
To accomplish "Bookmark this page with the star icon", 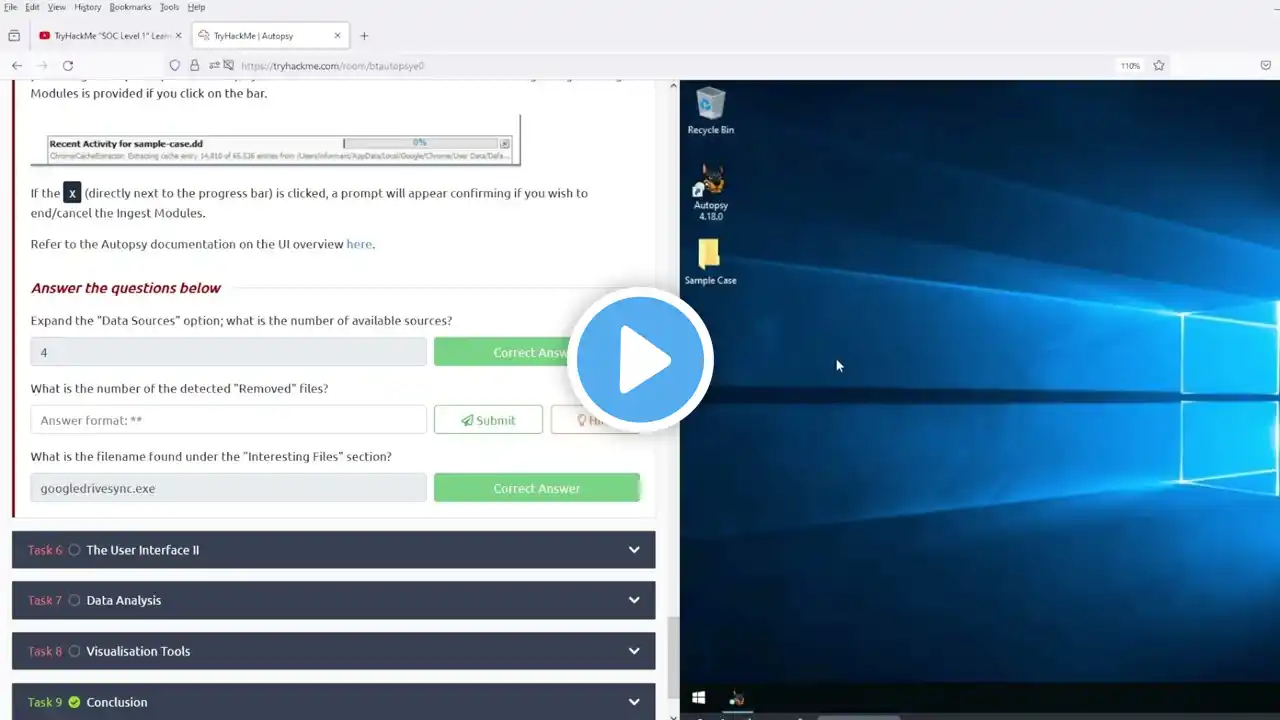I will point(1159,66).
